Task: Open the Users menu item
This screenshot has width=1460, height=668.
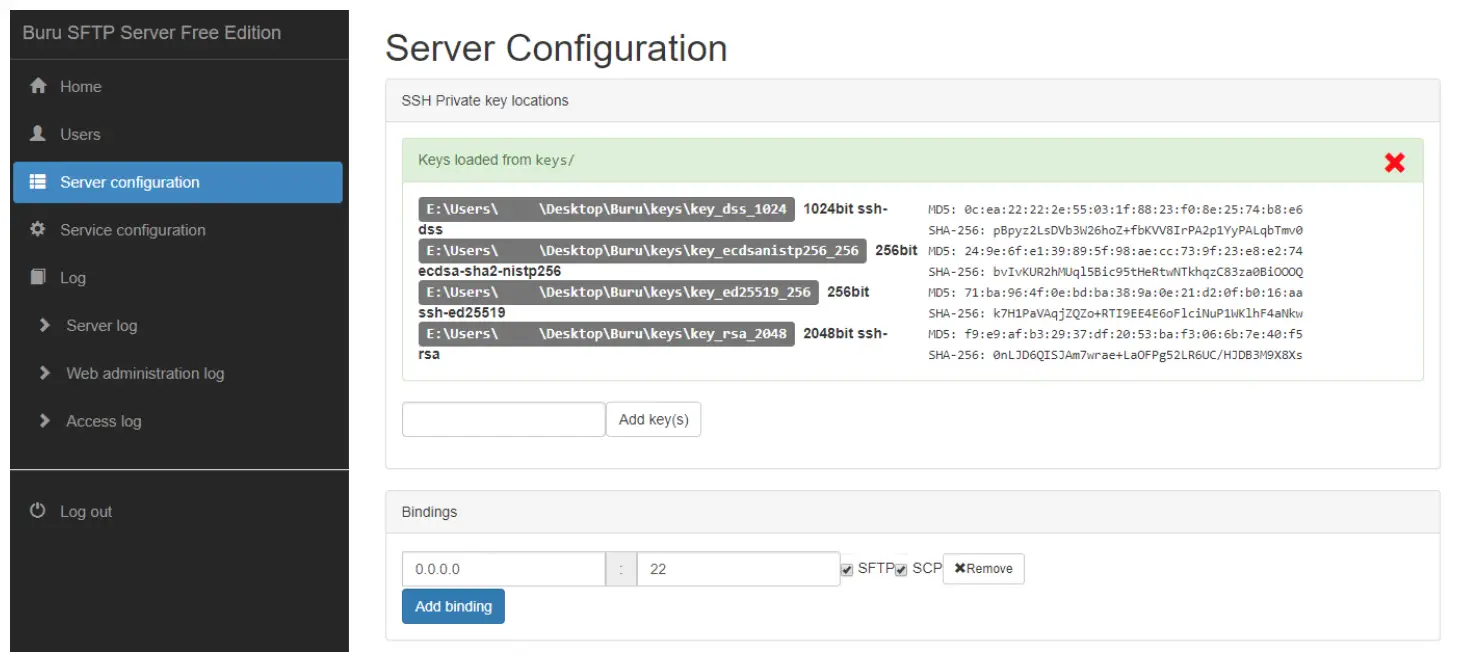Action: coord(80,134)
